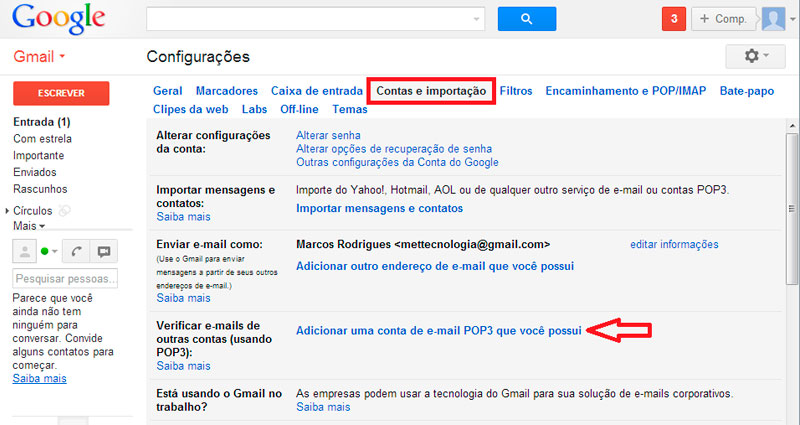Click the settings page scrollbar thumb
Viewport: 800px width, 425px height.
[791, 209]
